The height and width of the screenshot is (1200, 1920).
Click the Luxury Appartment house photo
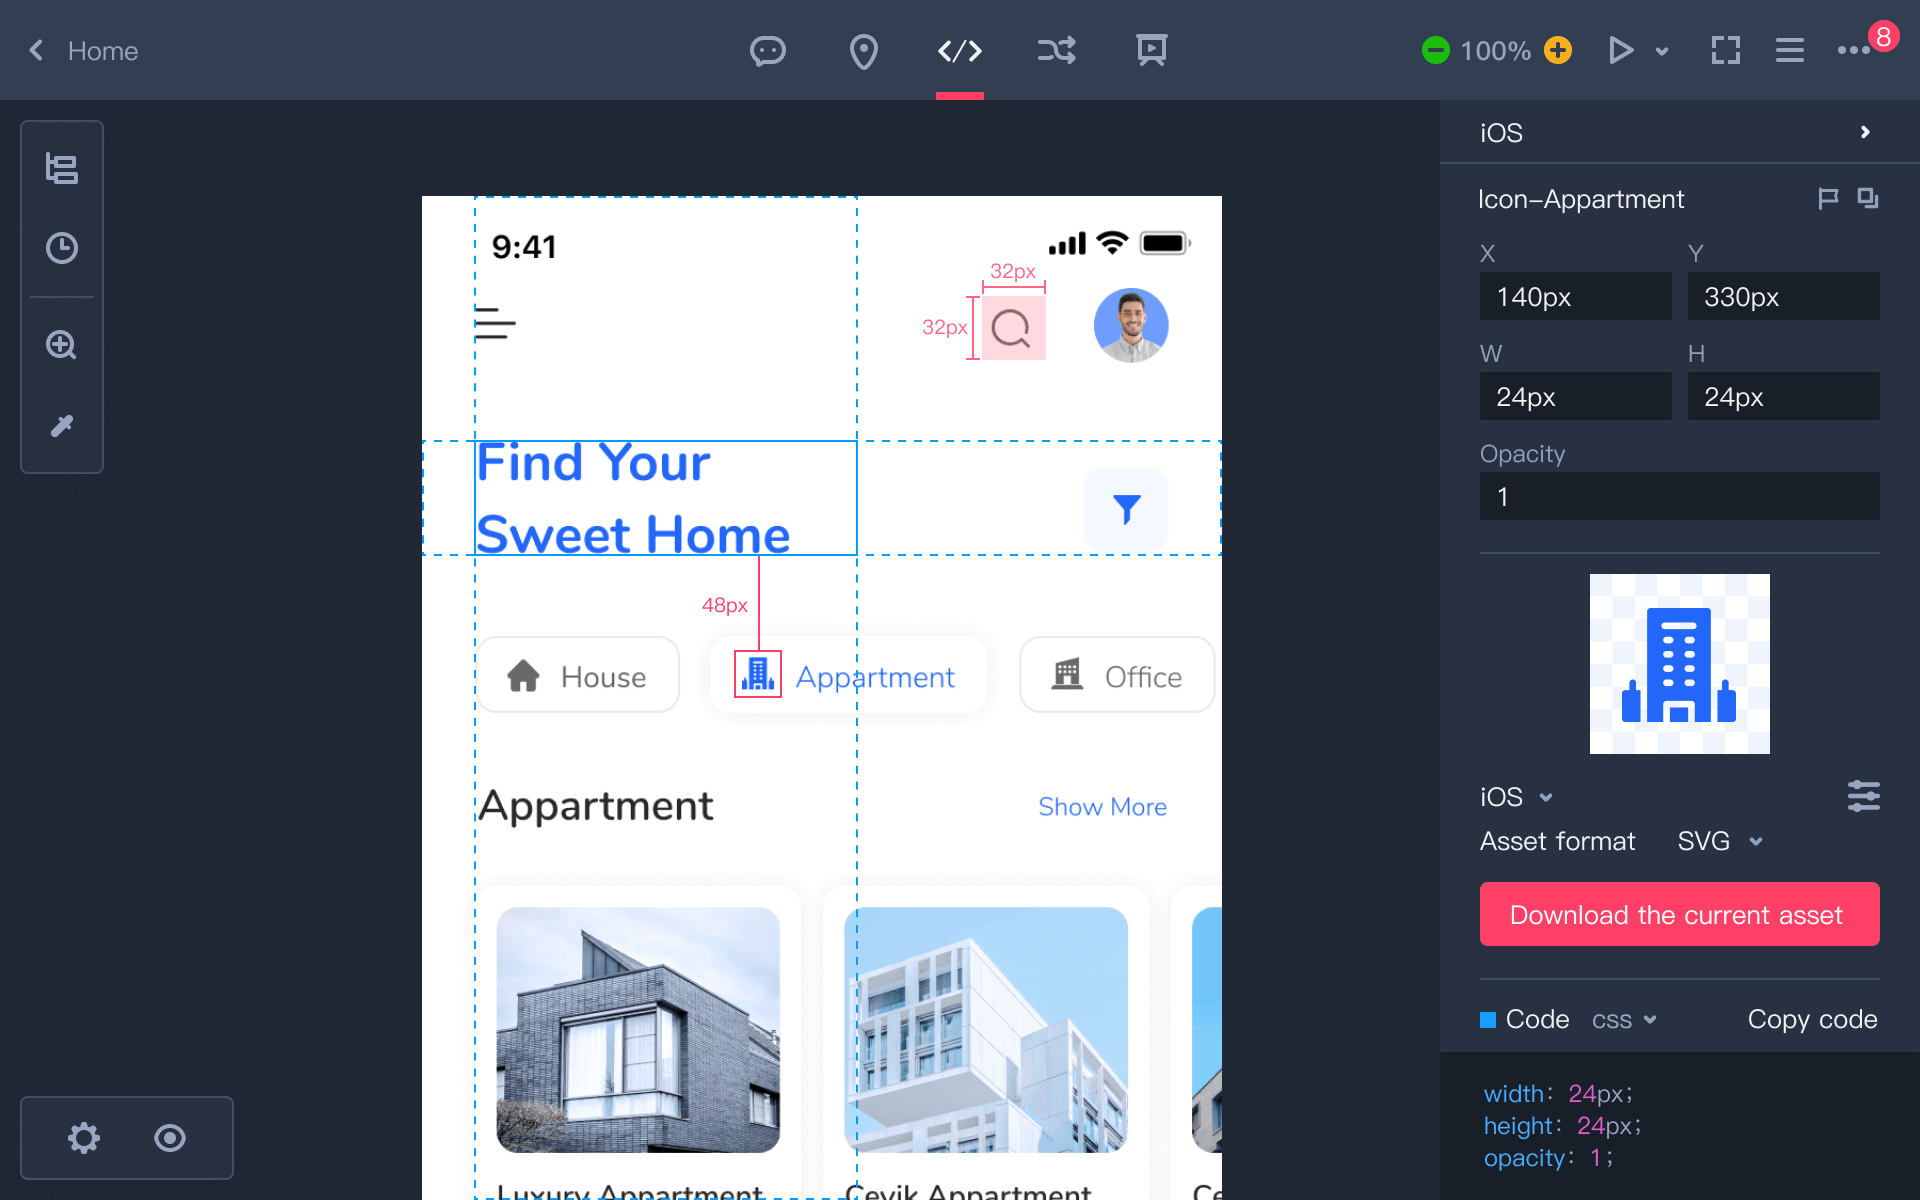click(638, 1030)
